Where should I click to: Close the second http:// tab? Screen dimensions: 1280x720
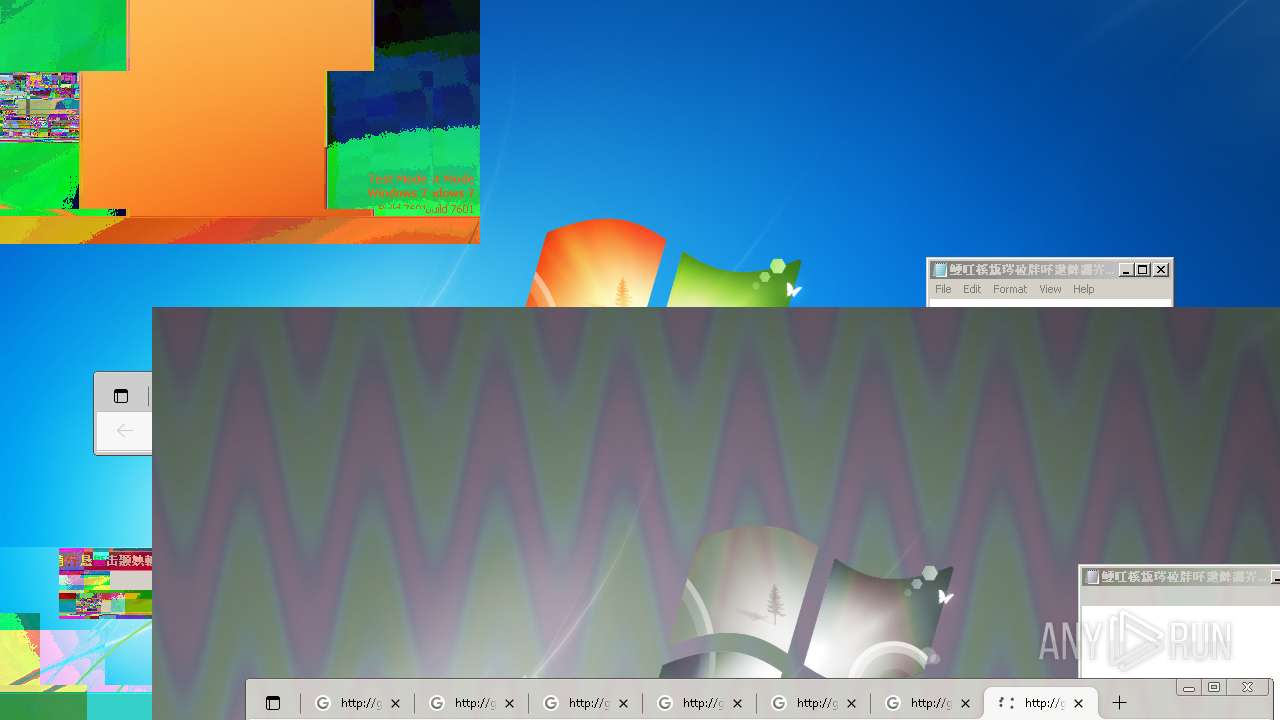(509, 704)
